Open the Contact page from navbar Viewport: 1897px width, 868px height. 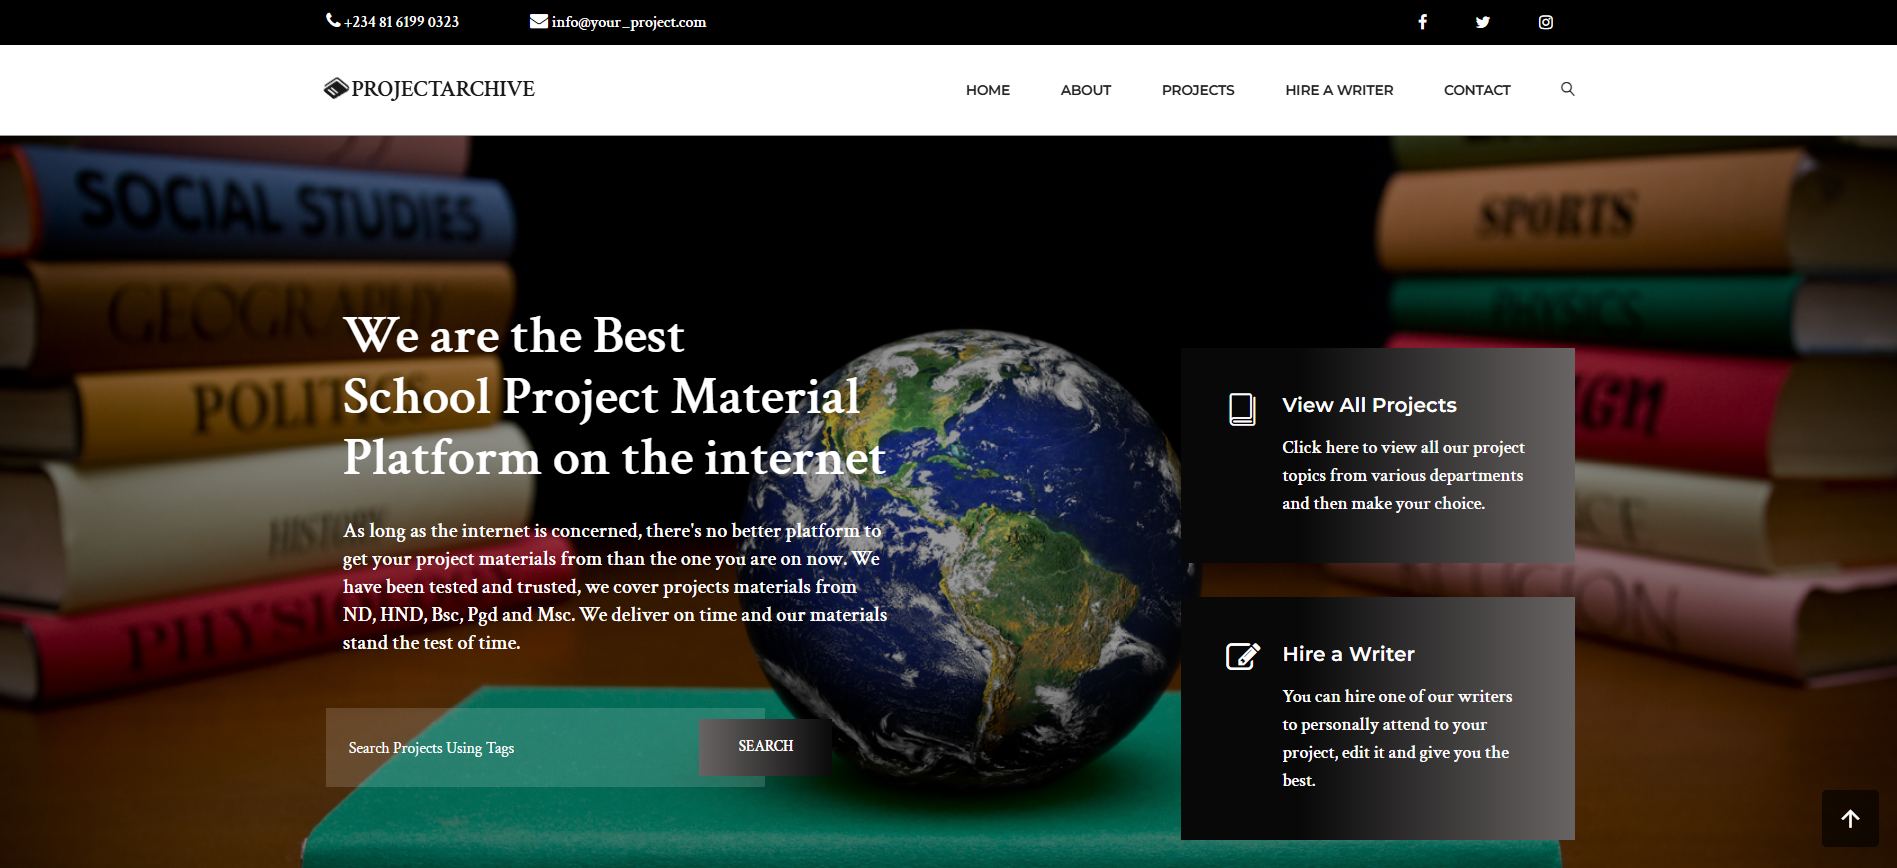pyautogui.click(x=1476, y=90)
